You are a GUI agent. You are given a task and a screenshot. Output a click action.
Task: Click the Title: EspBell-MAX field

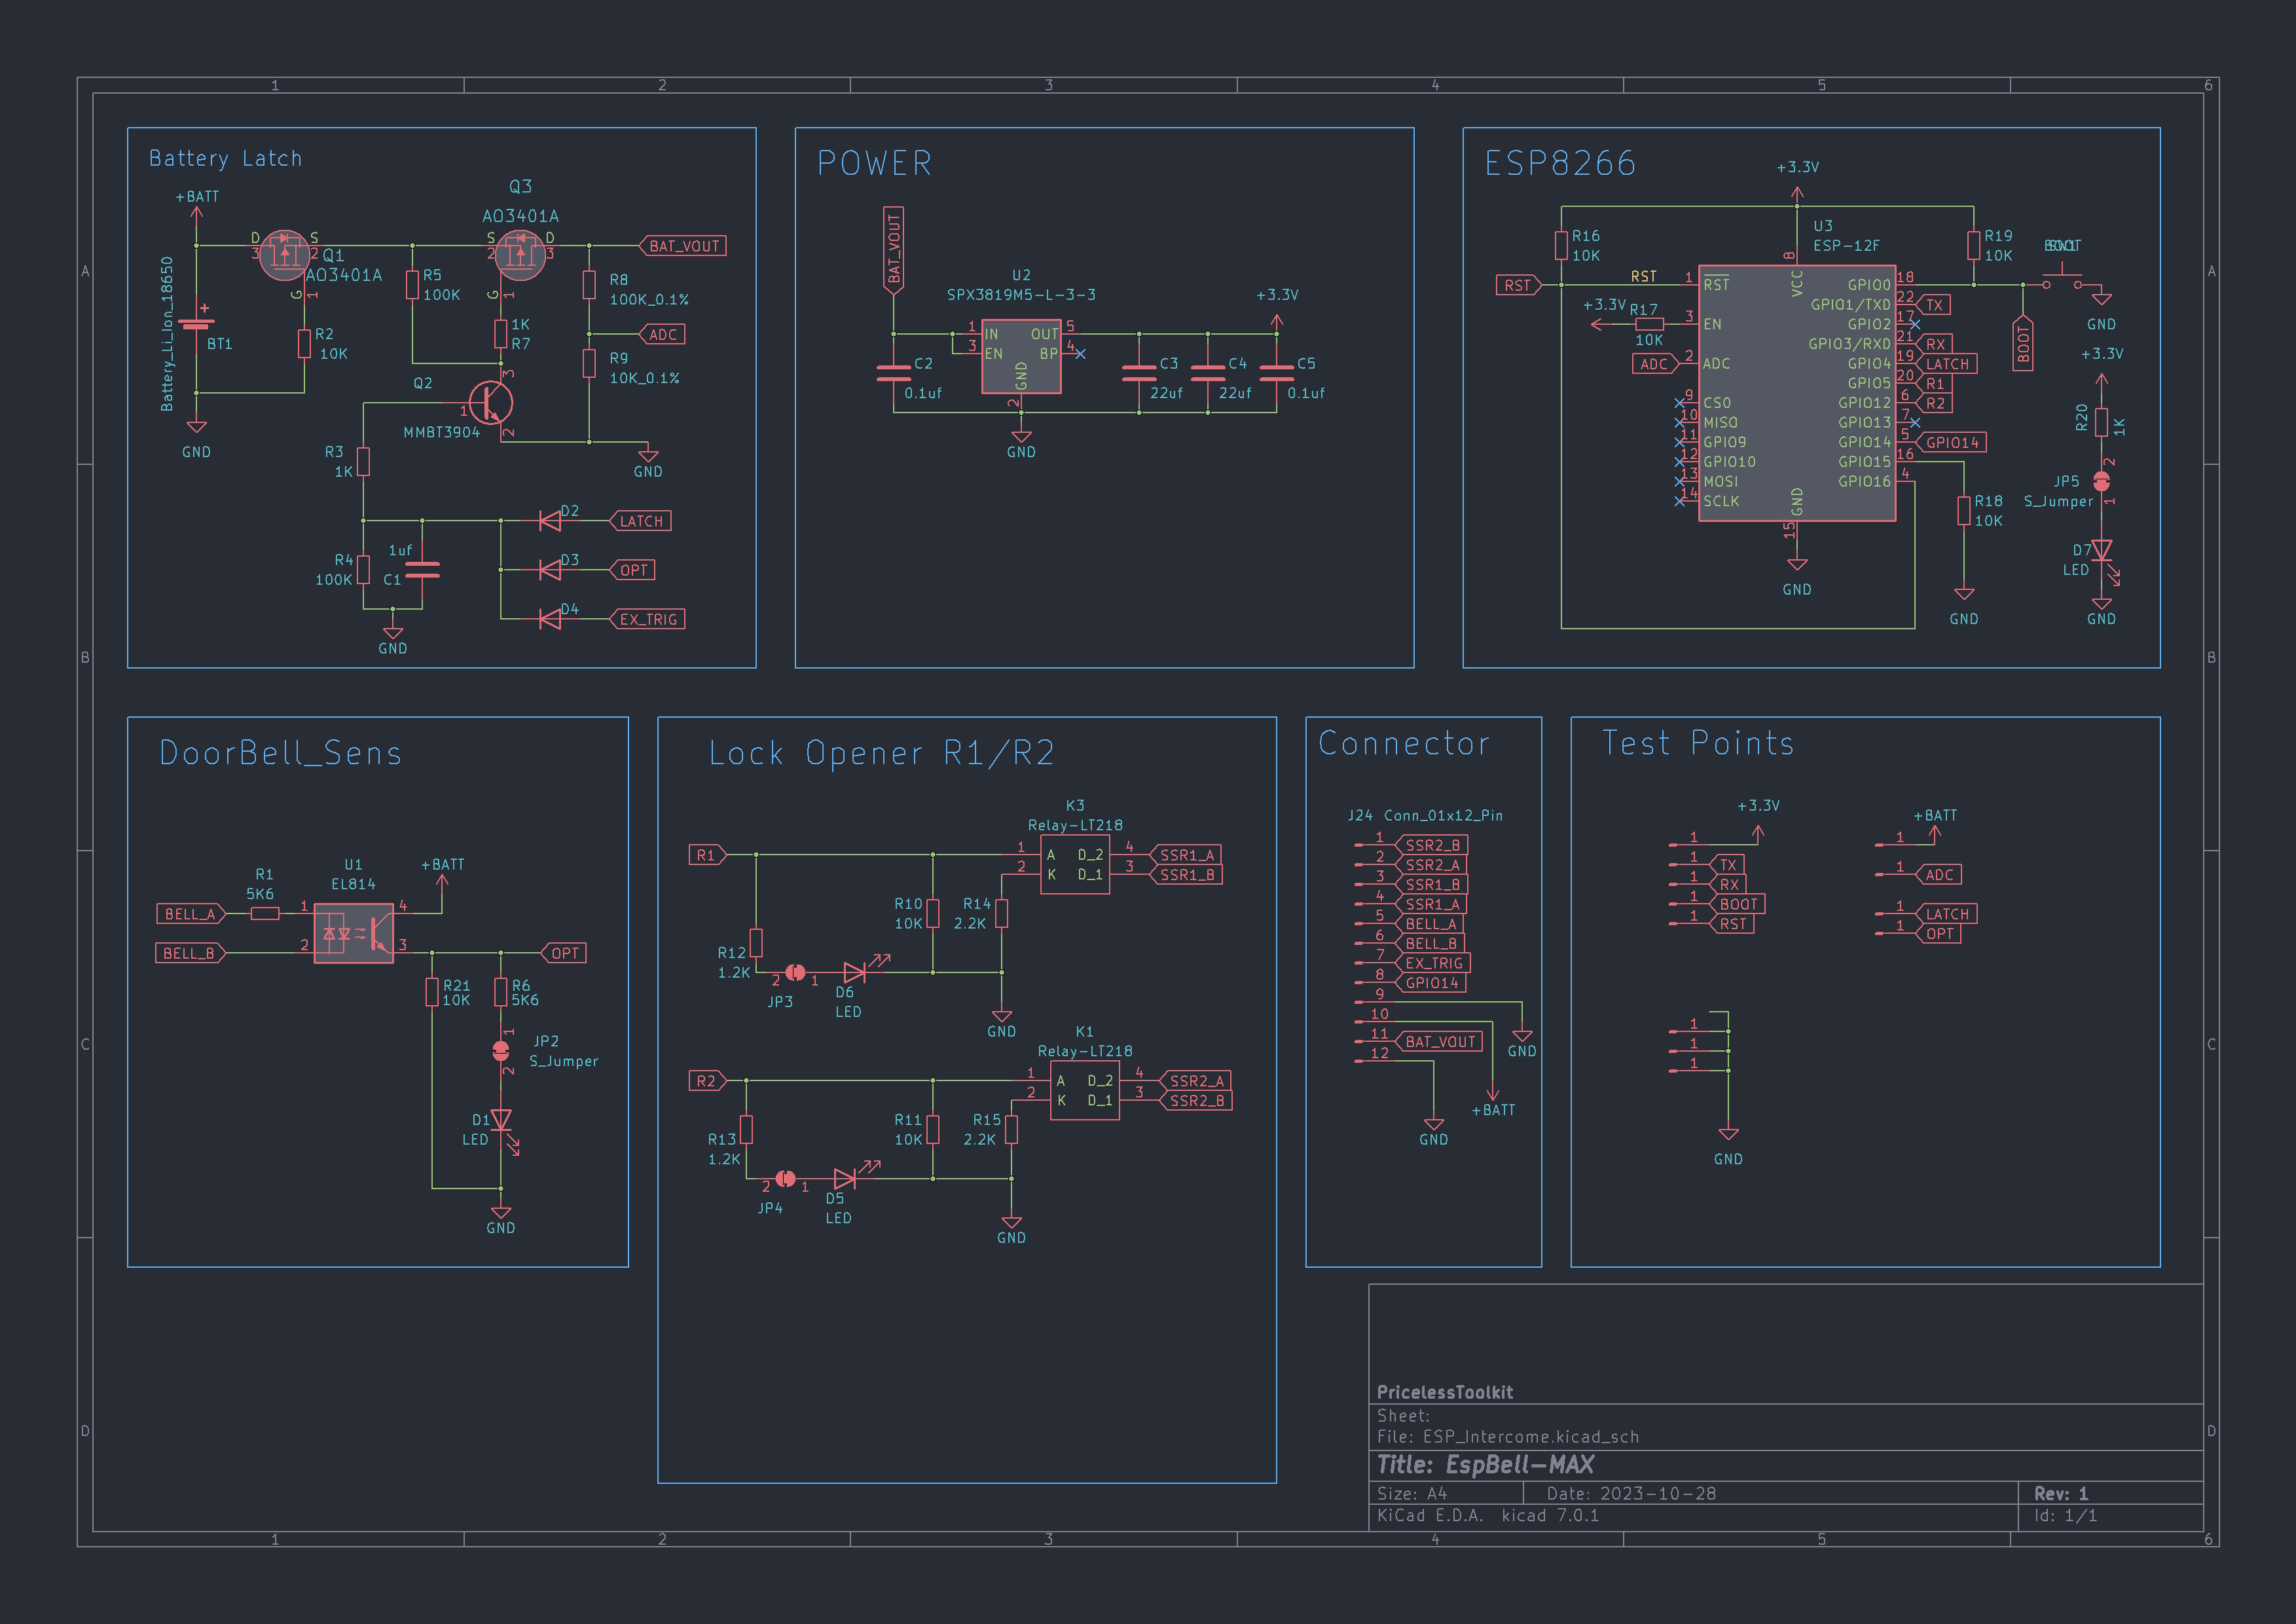point(1485,1465)
